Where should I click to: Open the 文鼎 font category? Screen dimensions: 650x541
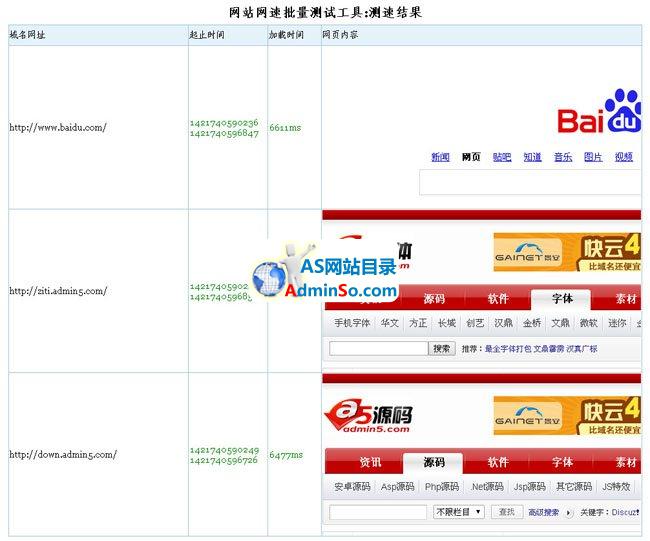(560, 323)
